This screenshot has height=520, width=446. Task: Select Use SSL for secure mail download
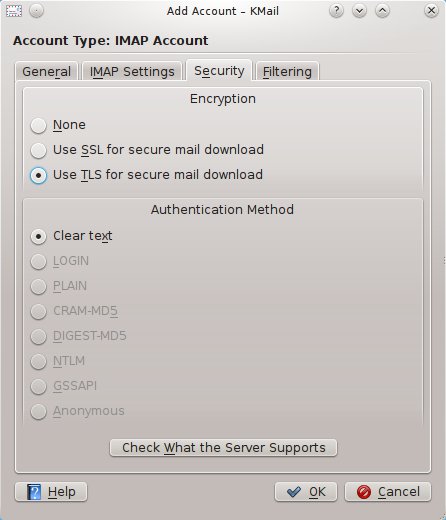(x=147, y=150)
